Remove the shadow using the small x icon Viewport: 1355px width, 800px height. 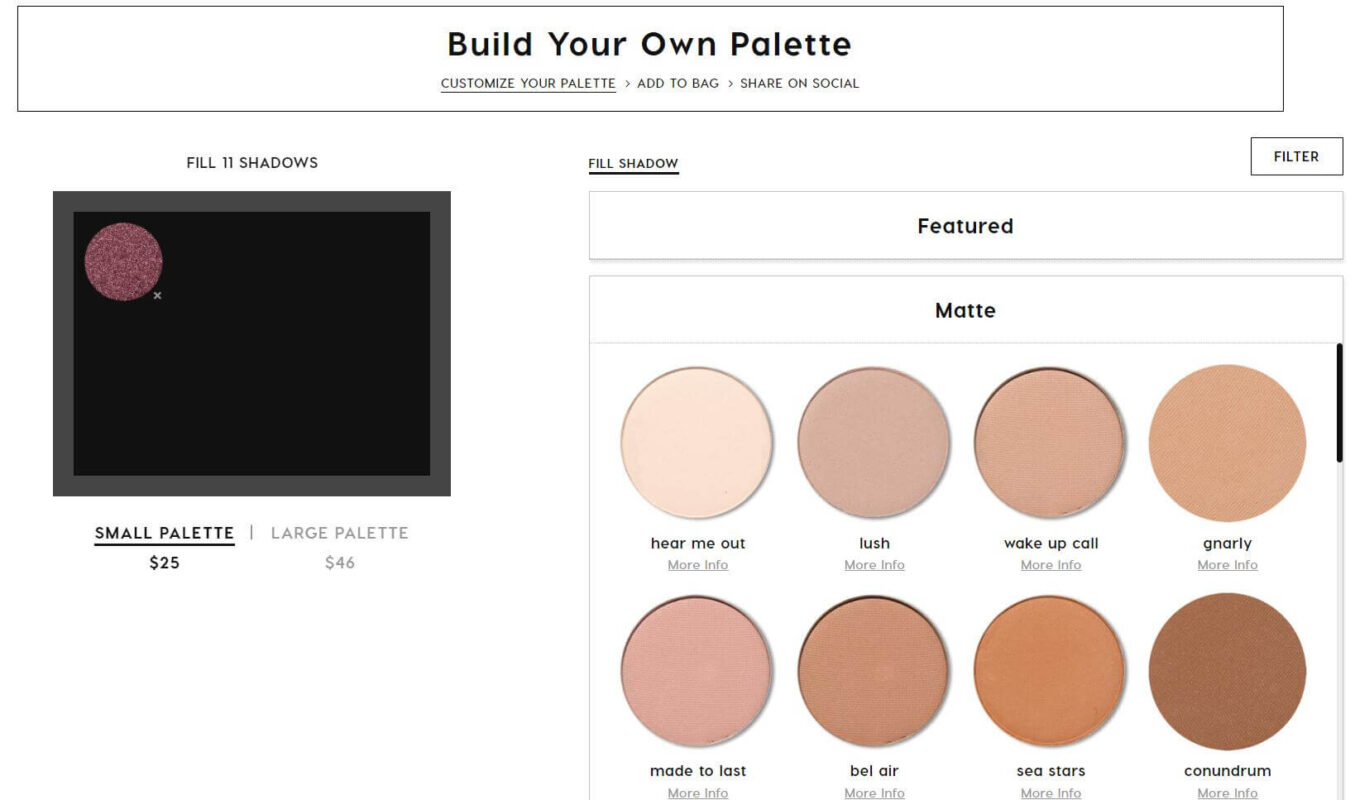tap(157, 296)
